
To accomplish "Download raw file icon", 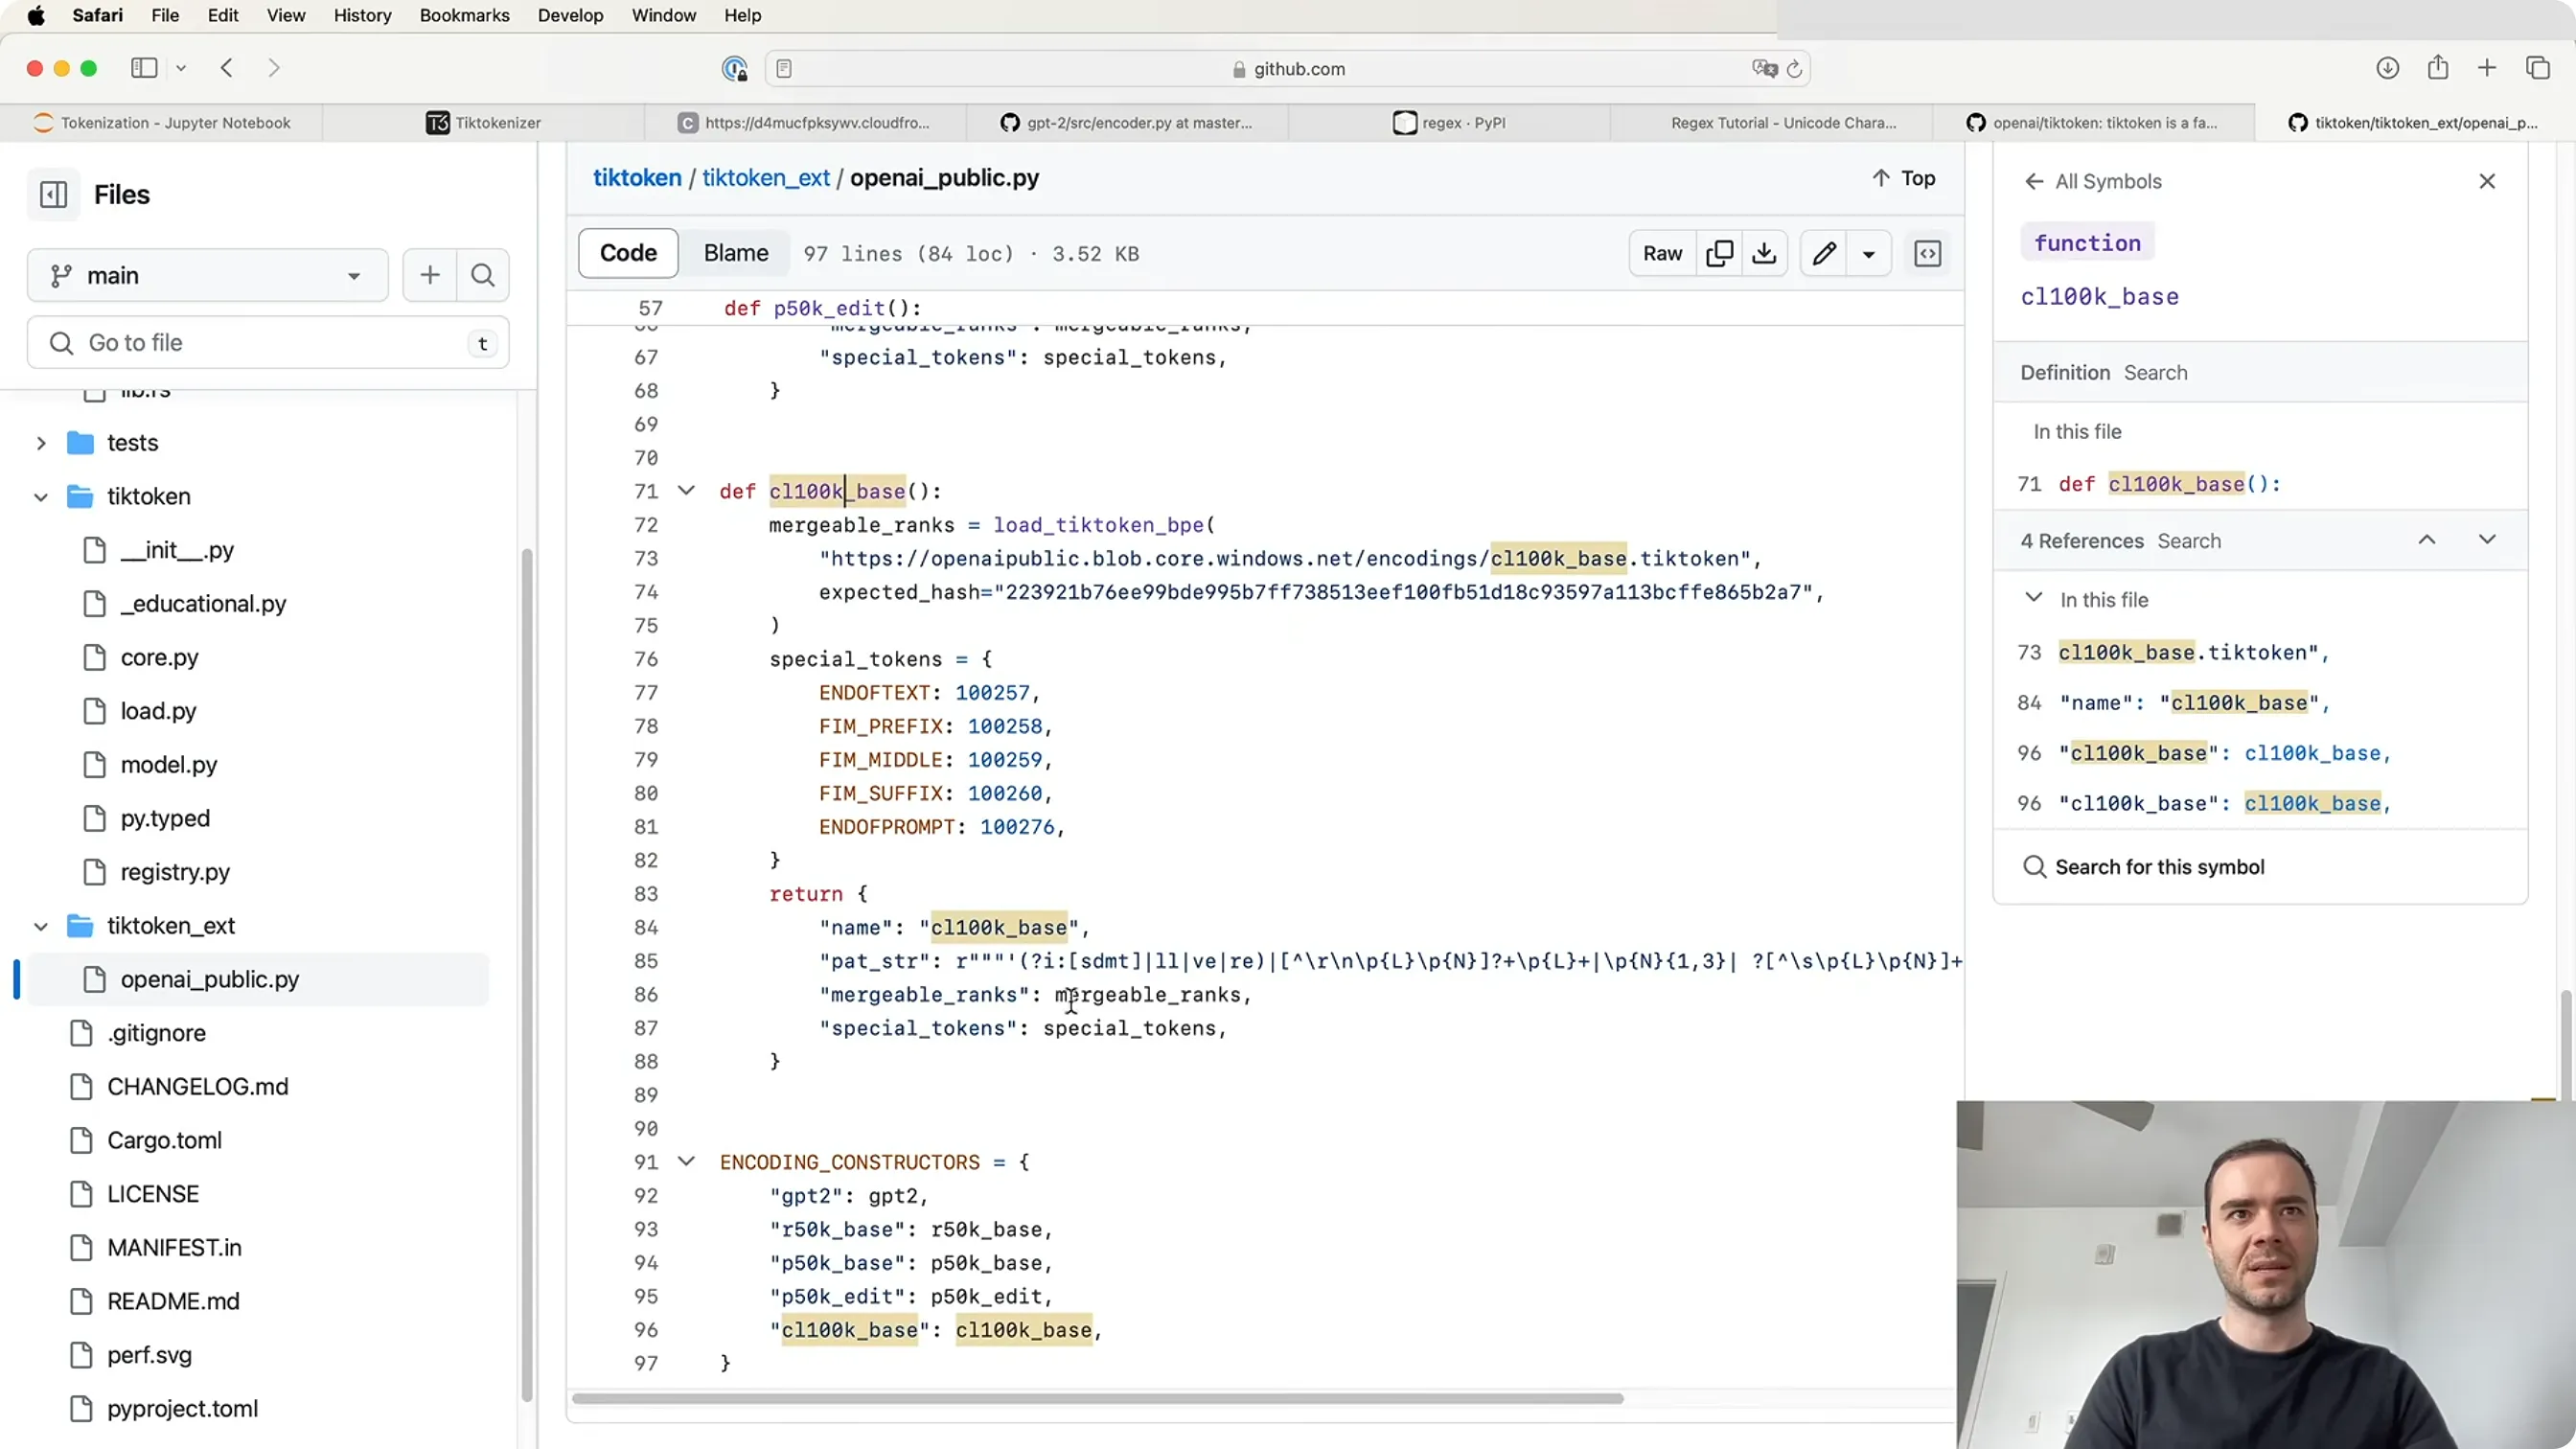I will 1765,253.
